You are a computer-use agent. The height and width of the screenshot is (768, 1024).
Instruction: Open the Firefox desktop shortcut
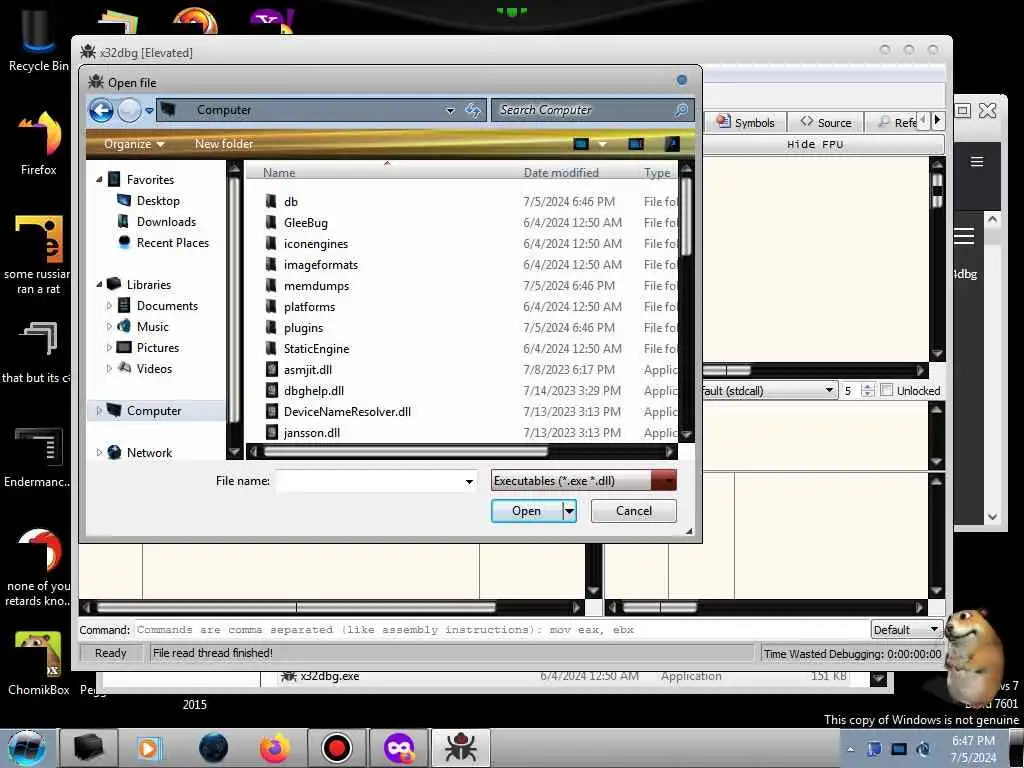click(39, 142)
